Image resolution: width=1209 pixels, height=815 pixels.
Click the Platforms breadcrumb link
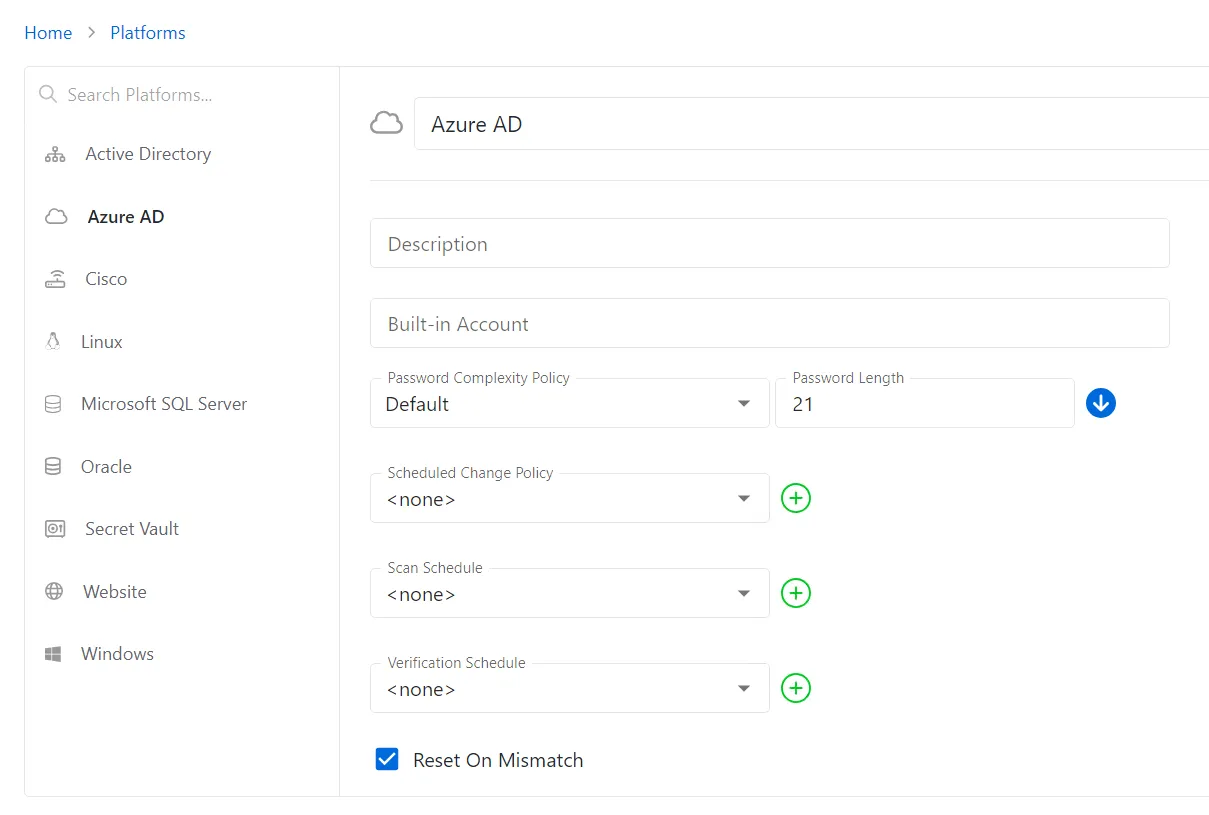coord(147,32)
